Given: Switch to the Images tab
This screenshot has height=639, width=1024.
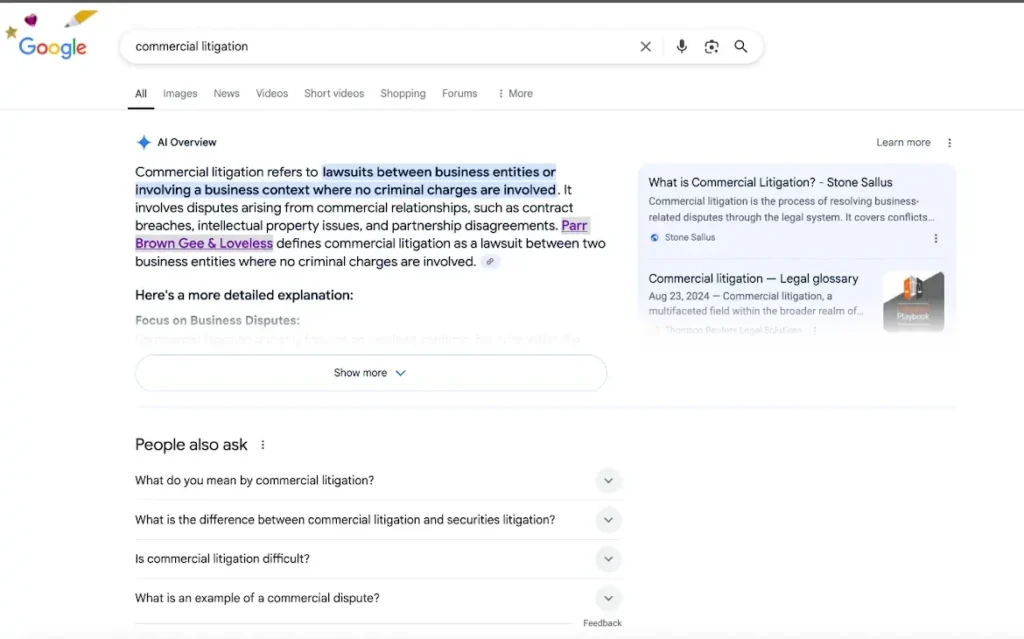Looking at the screenshot, I should click(x=180, y=93).
